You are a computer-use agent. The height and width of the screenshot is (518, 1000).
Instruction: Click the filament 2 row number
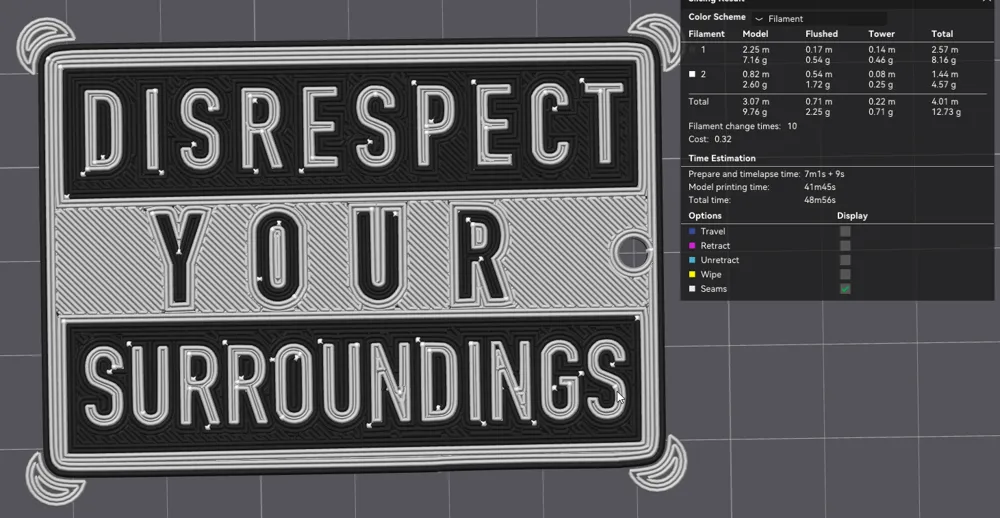703,75
